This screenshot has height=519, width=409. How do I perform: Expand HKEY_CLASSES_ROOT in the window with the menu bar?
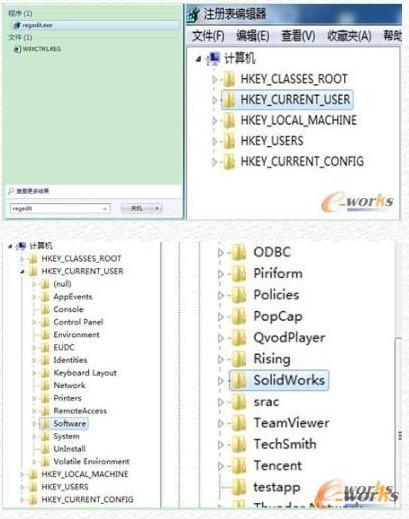click(214, 79)
